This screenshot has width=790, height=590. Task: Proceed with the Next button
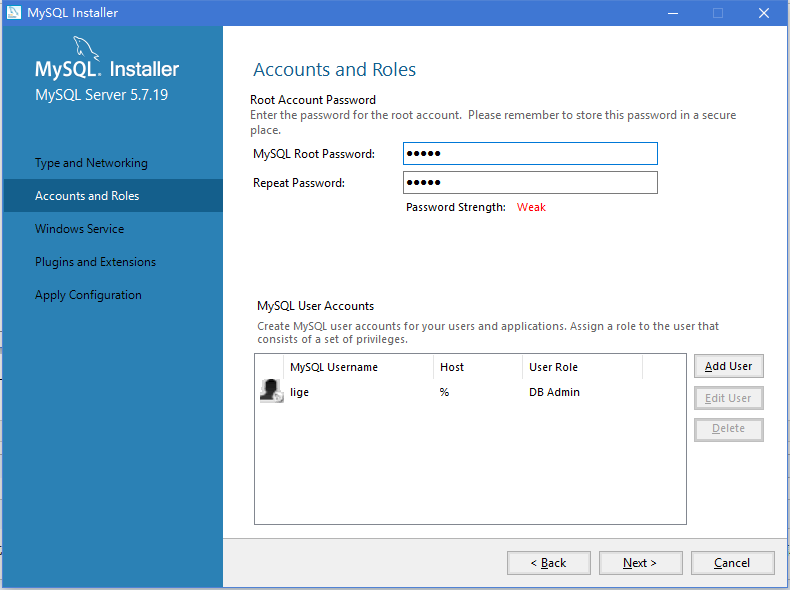[x=640, y=563]
